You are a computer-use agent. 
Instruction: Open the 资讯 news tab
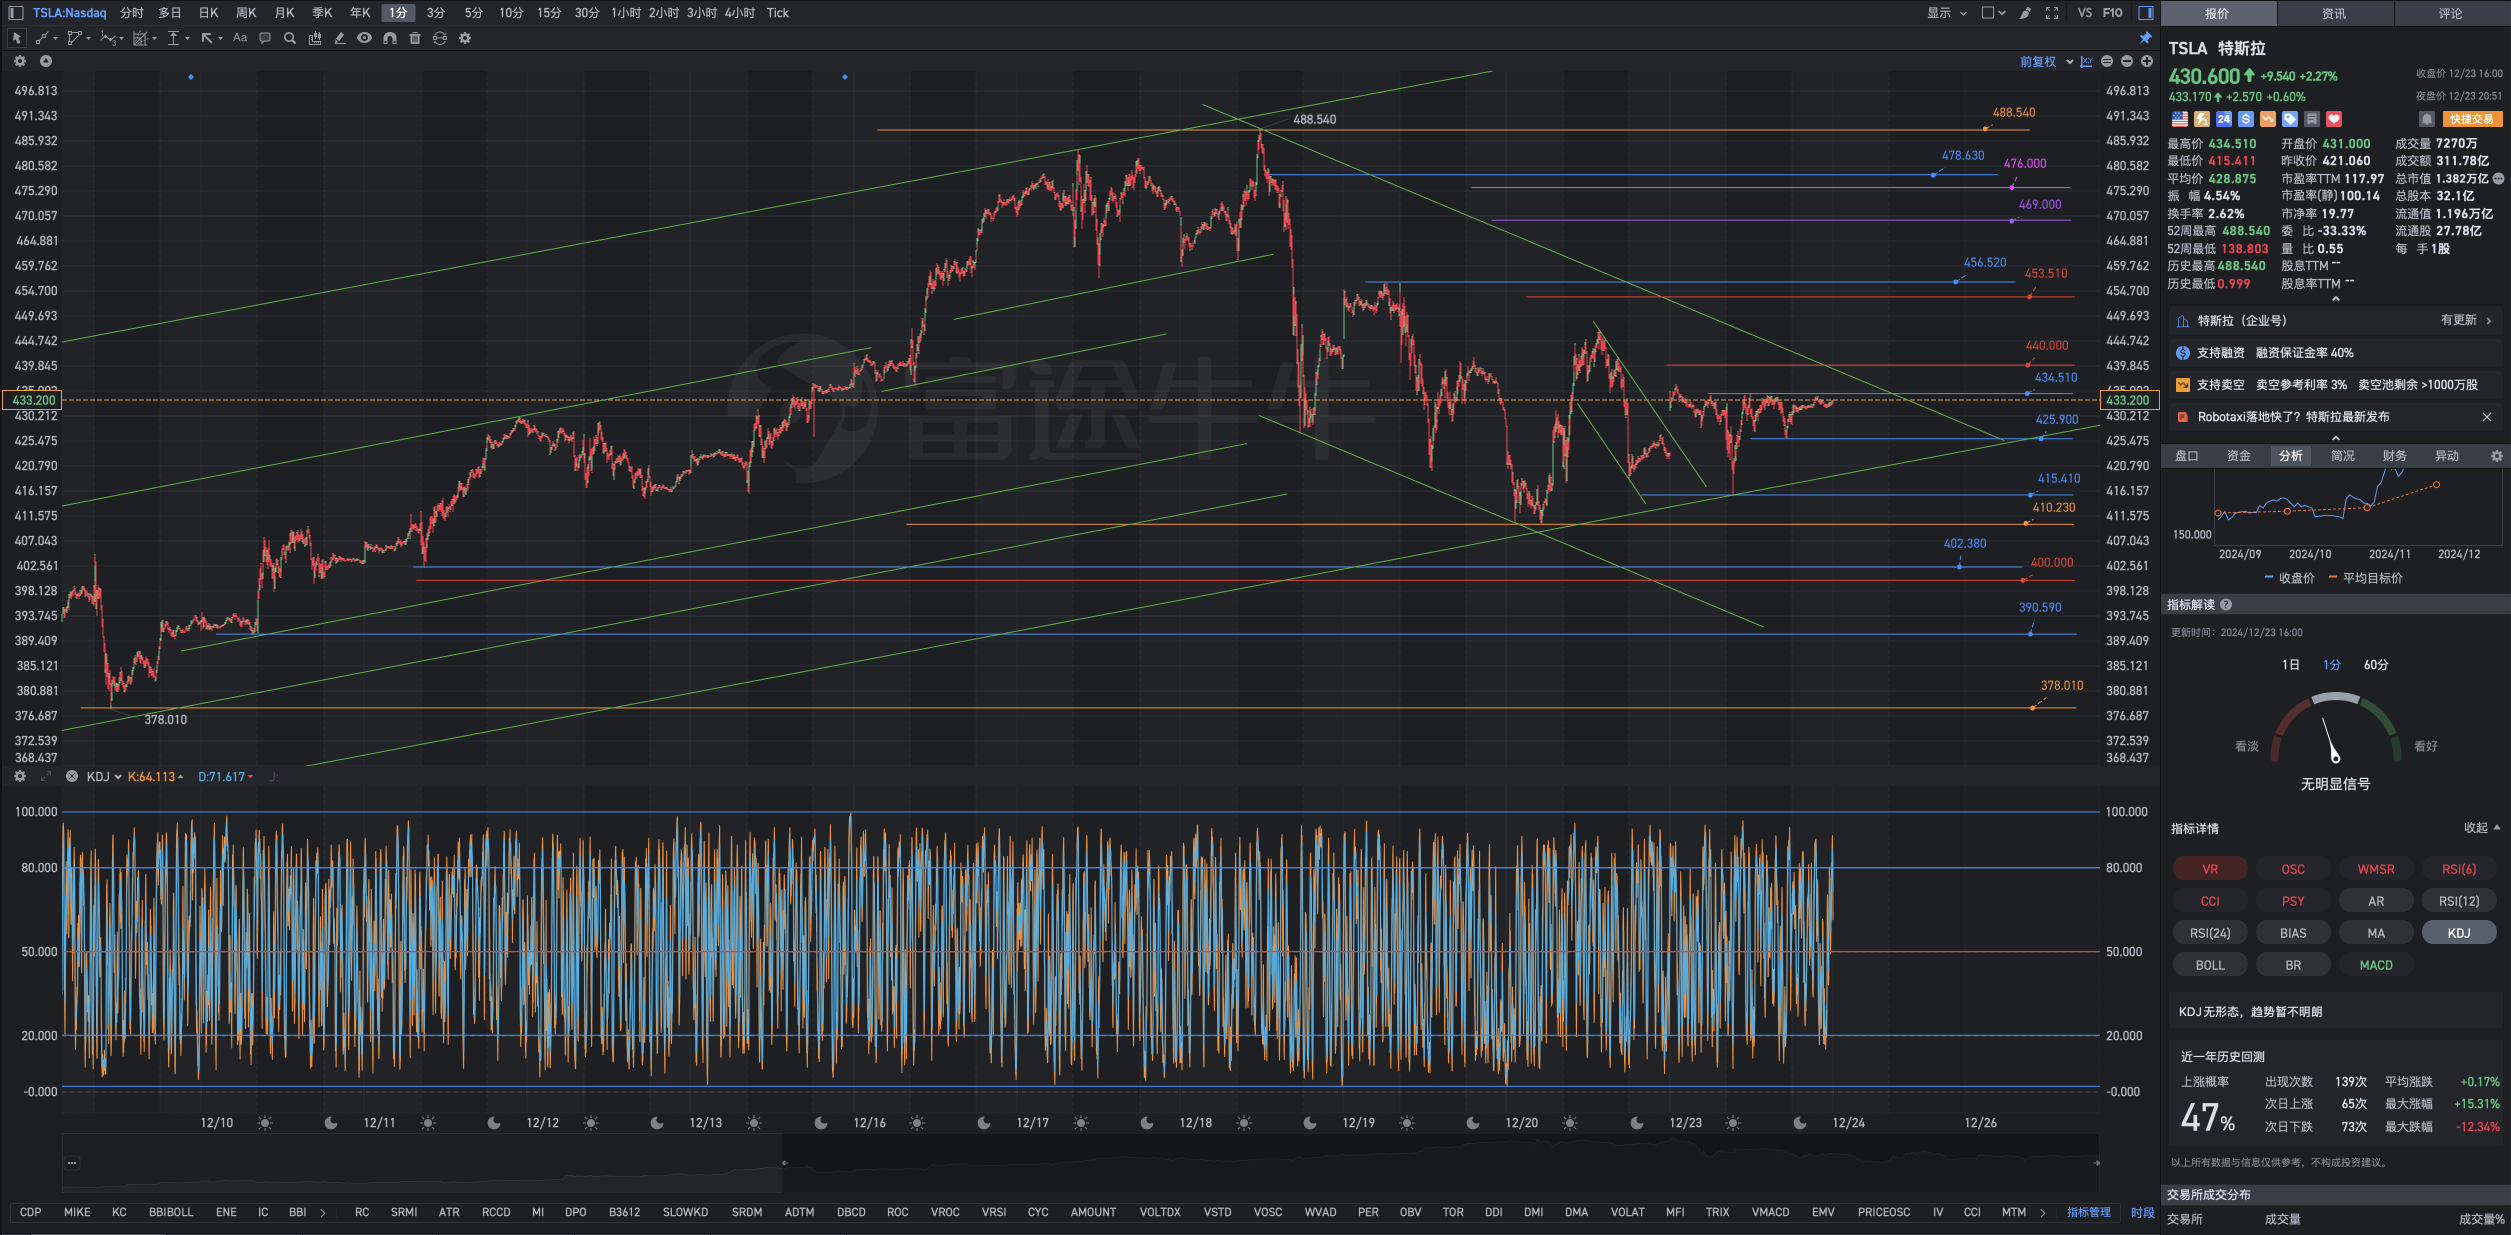[x=2334, y=13]
